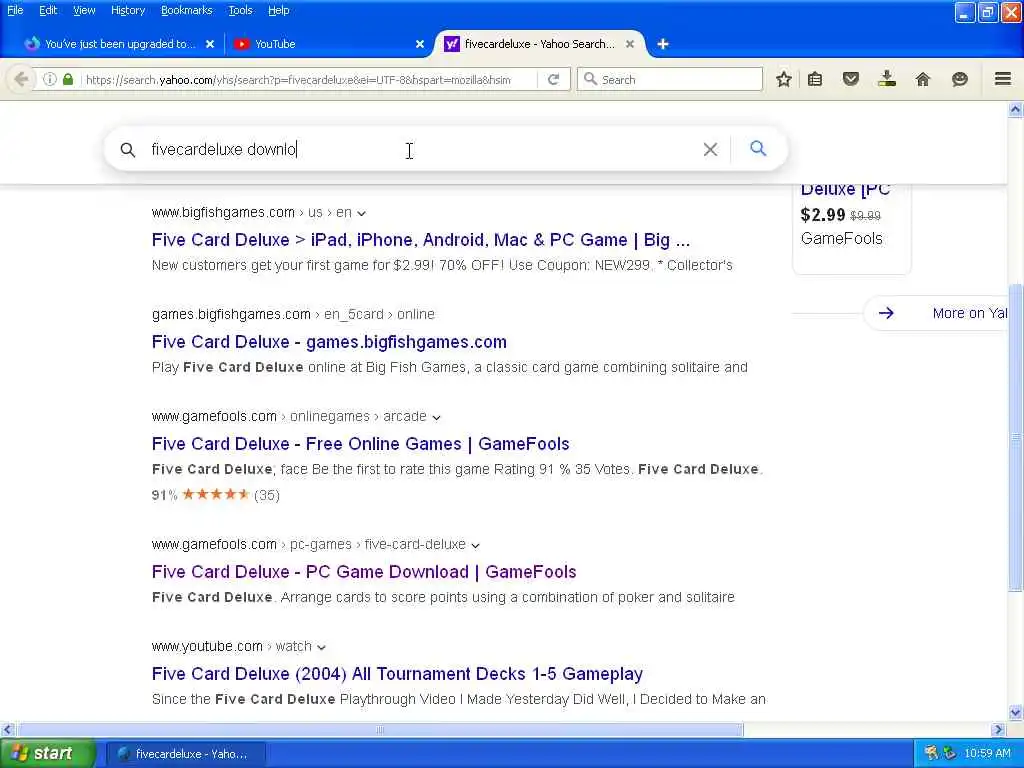1024x768 pixels.
Task: Submit search with the blue magnifier button
Action: click(758, 148)
